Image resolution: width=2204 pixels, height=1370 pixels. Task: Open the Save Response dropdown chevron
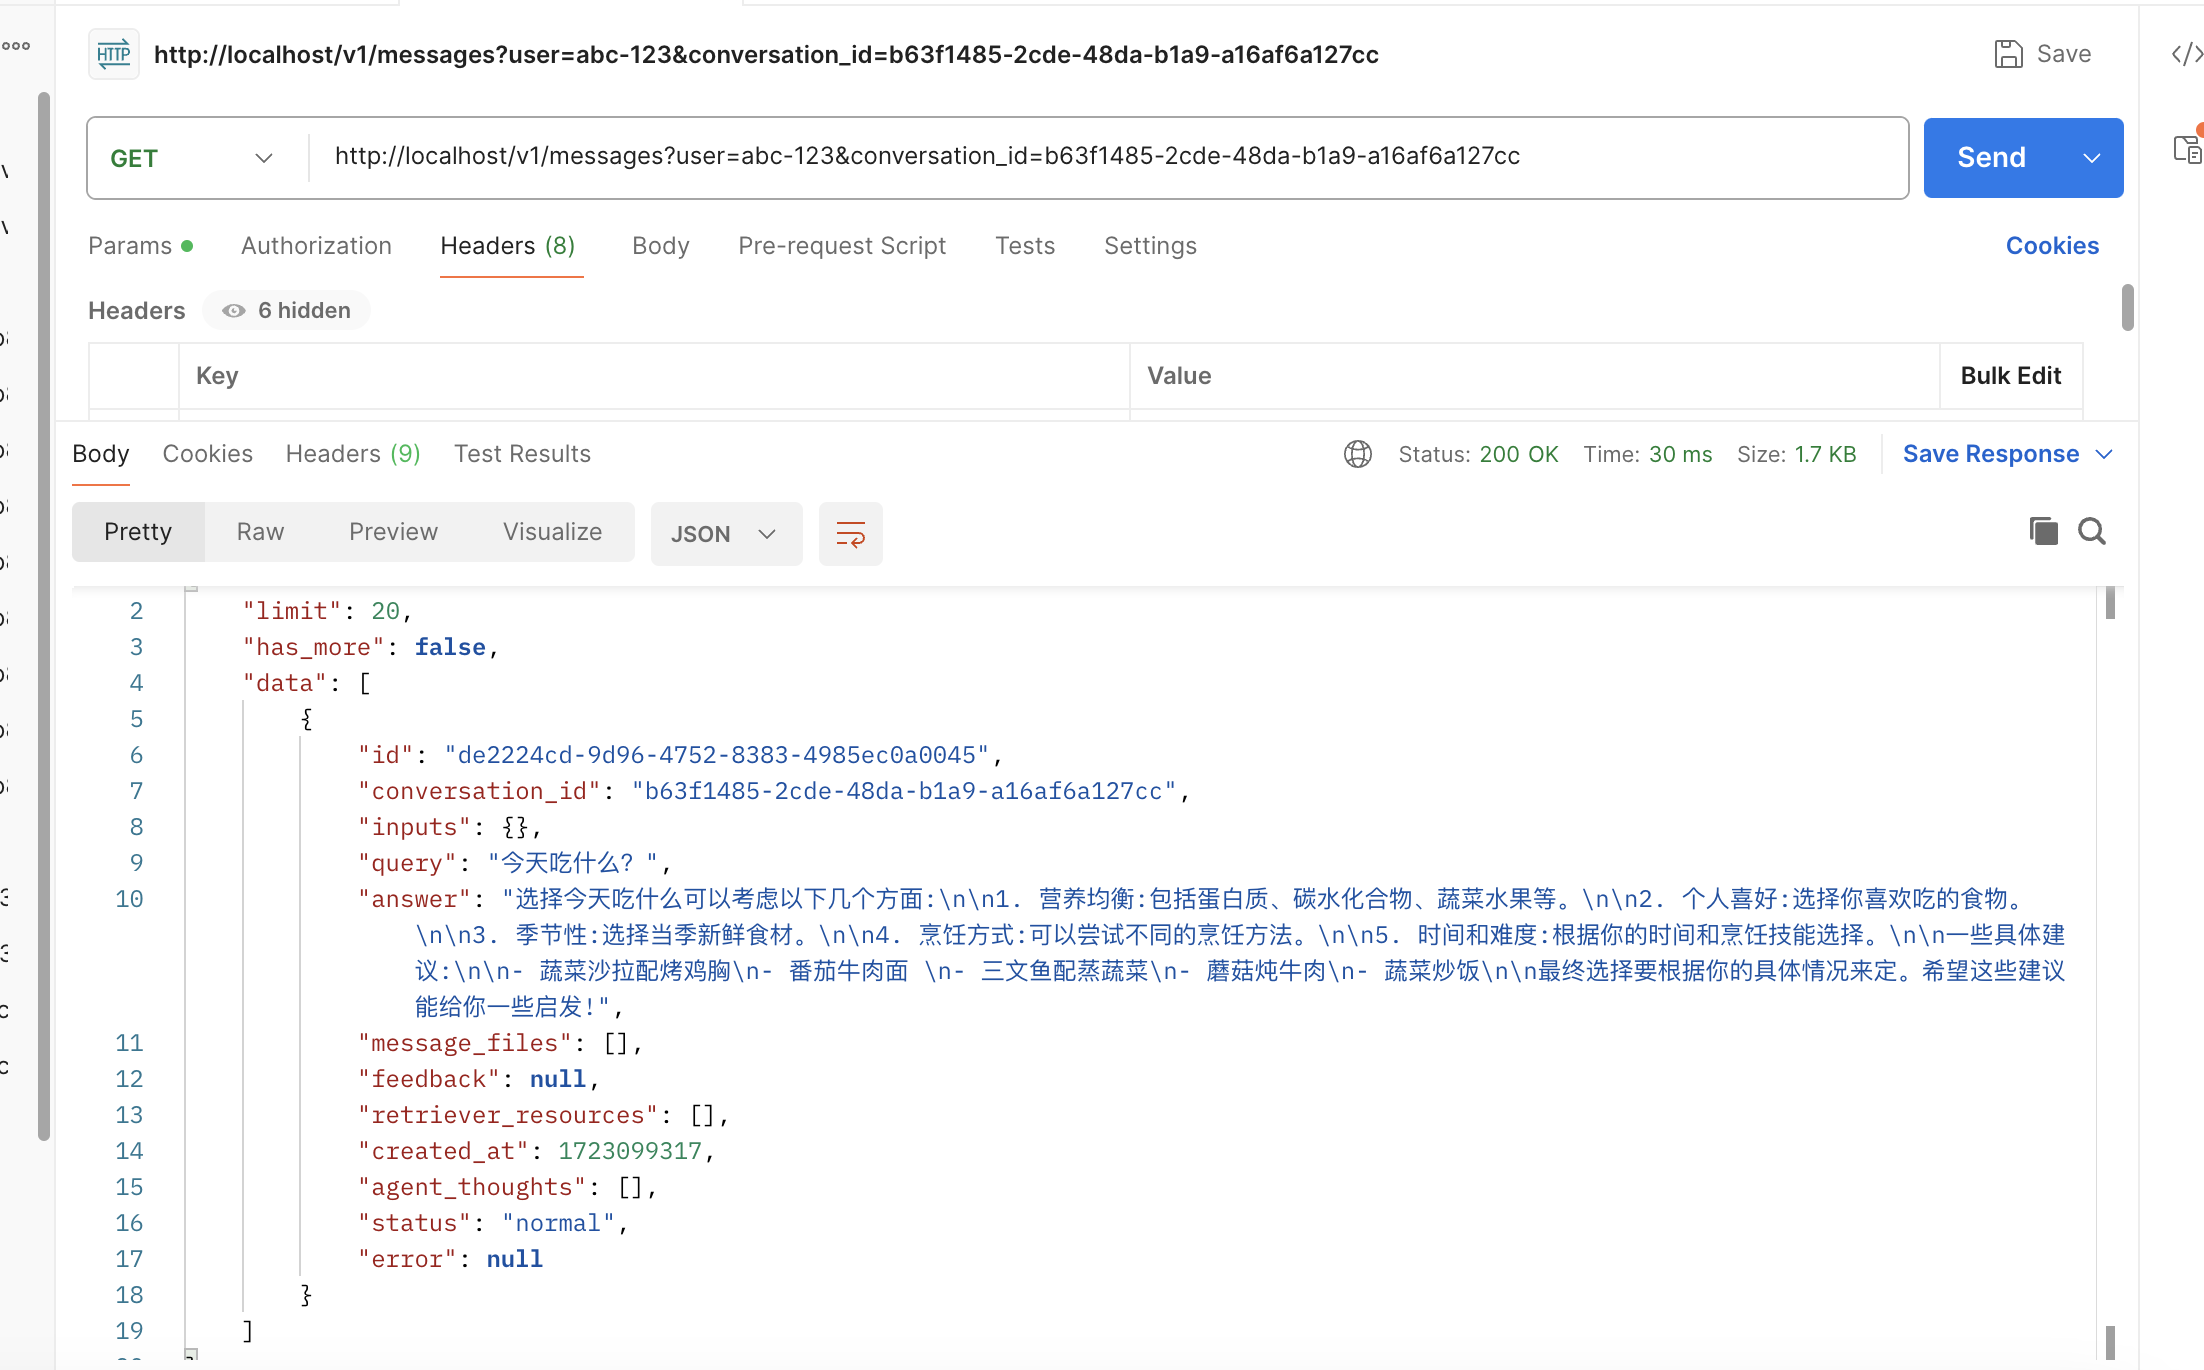[x=2104, y=454]
